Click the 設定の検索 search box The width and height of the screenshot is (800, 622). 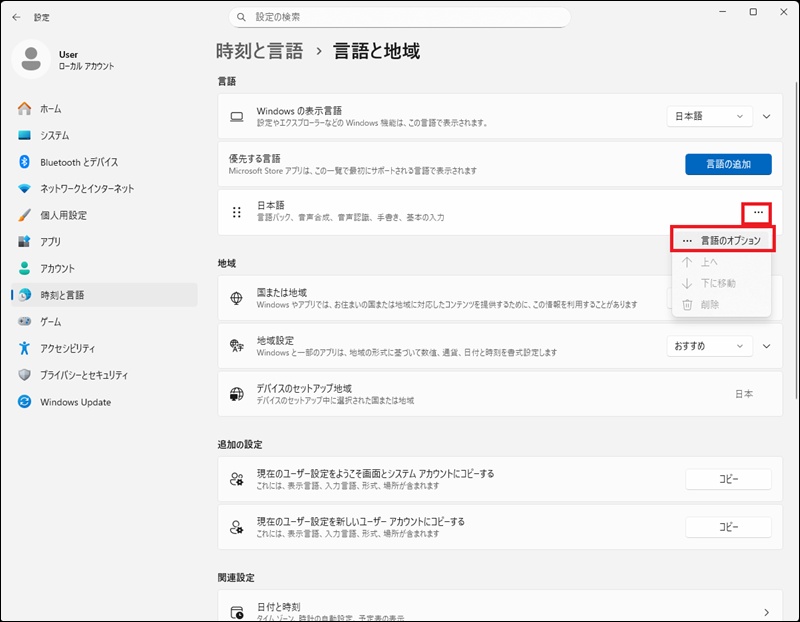click(x=400, y=17)
